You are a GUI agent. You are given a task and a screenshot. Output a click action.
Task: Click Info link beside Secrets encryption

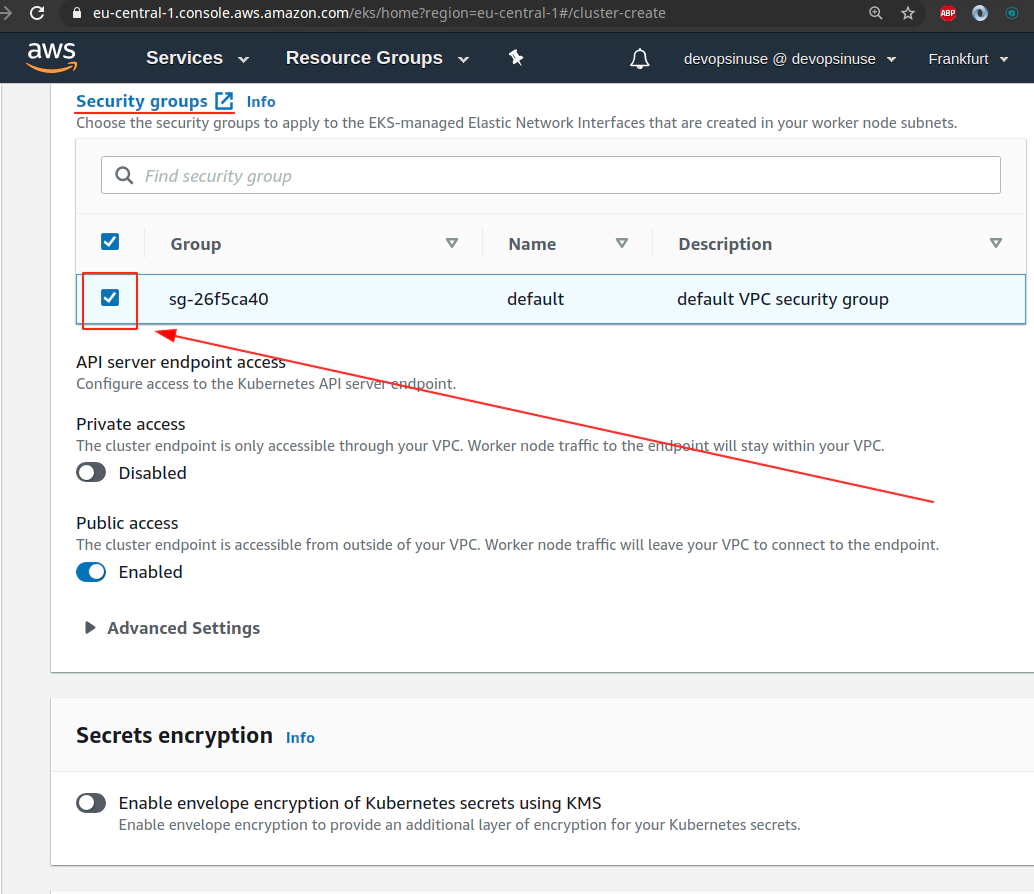[300, 738]
